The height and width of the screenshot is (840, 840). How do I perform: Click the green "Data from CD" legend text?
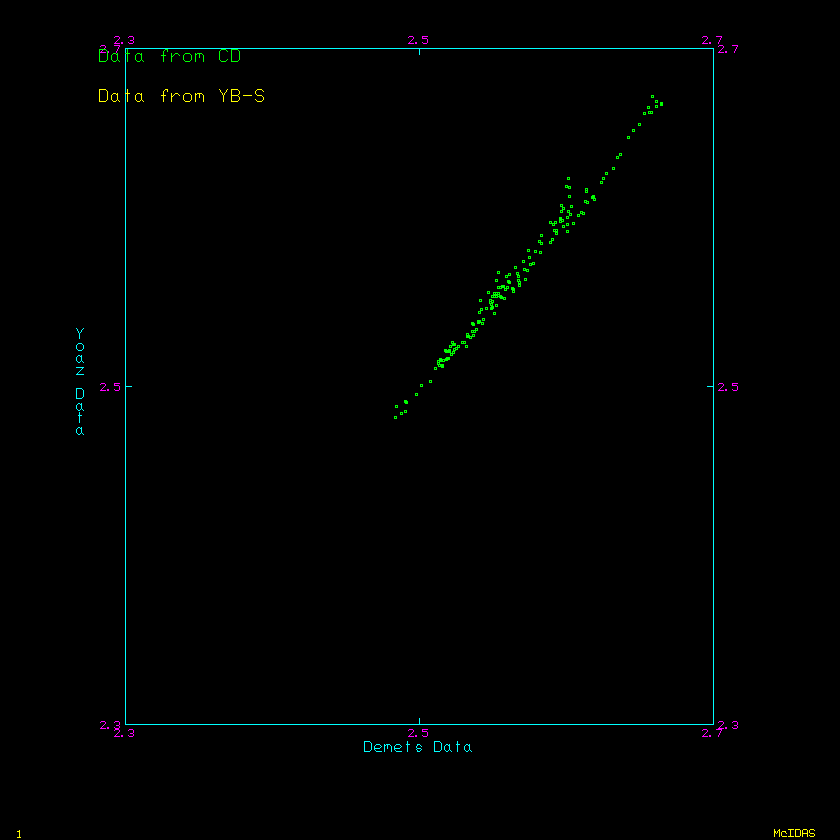pyautogui.click(x=169, y=57)
